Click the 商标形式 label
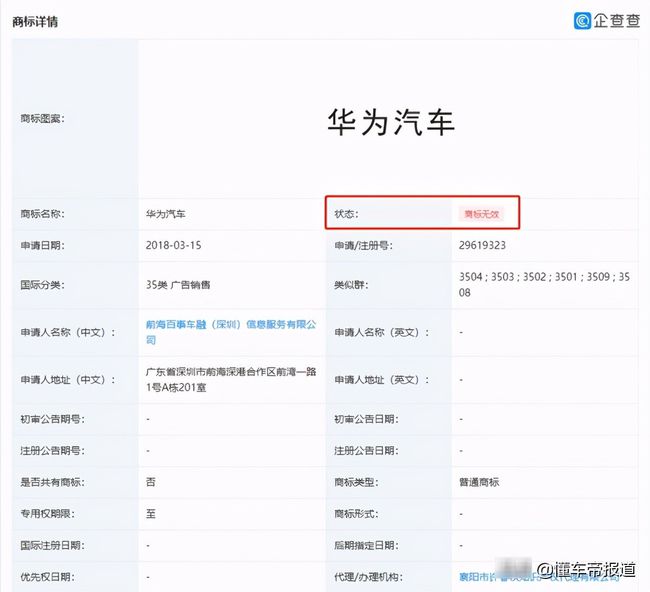This screenshot has height=592, width=650. (x=357, y=514)
